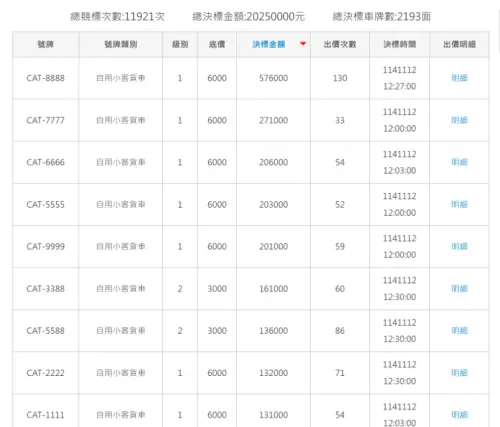Click the 決標時間 column header
This screenshot has width=500, height=427.
click(x=400, y=44)
